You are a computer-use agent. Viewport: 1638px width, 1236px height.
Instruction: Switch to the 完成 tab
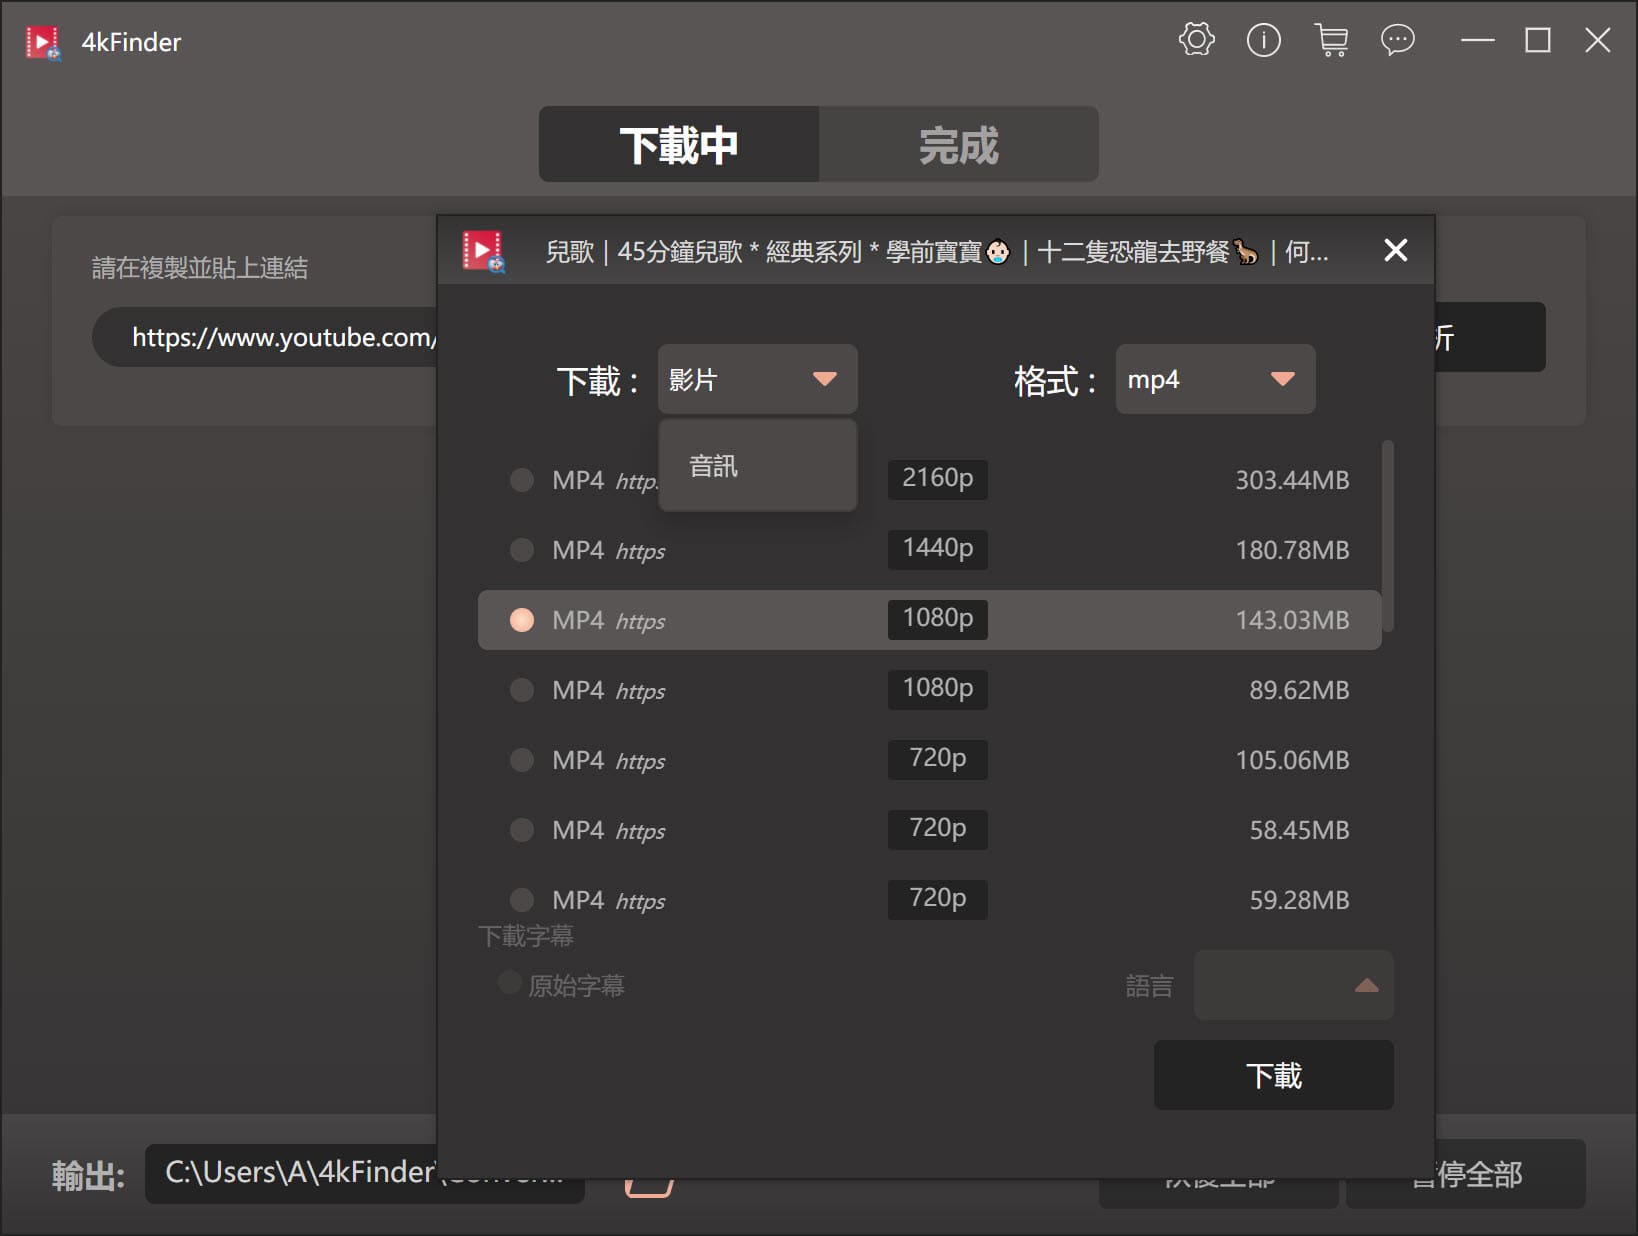(x=959, y=144)
